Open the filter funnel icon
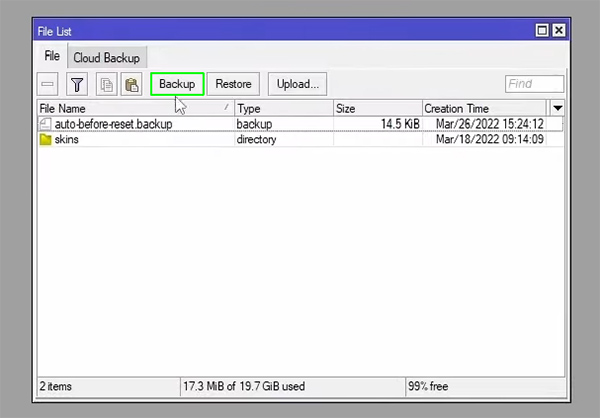The image size is (600, 418). click(77, 85)
